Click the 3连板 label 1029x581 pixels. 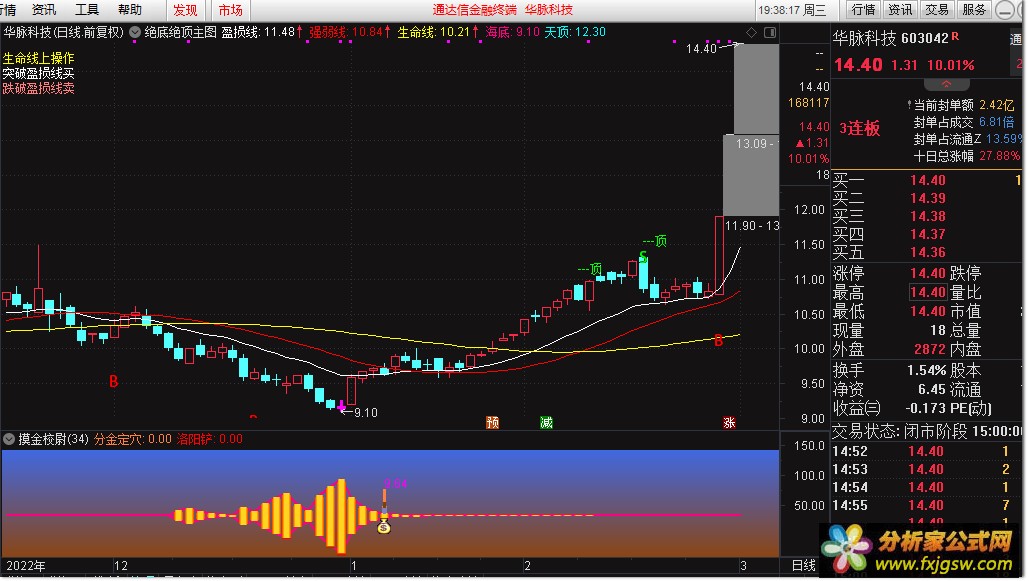coord(860,128)
